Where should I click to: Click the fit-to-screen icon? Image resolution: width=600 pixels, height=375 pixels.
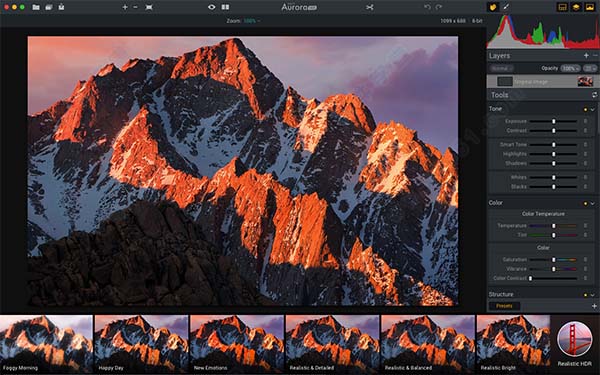(x=149, y=7)
